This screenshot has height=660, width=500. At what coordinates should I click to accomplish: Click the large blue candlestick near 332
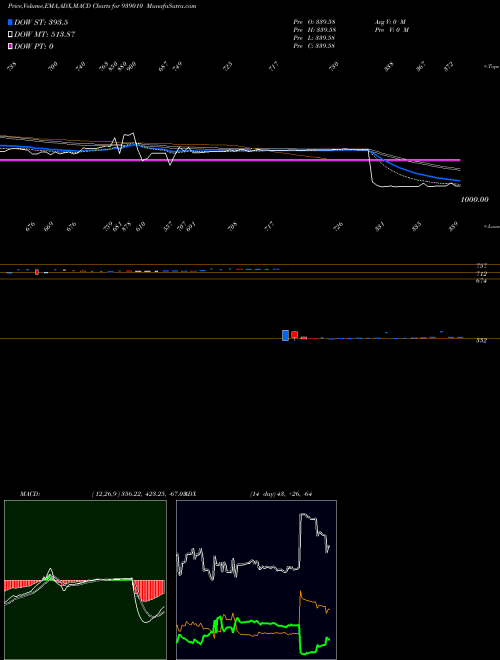click(285, 335)
